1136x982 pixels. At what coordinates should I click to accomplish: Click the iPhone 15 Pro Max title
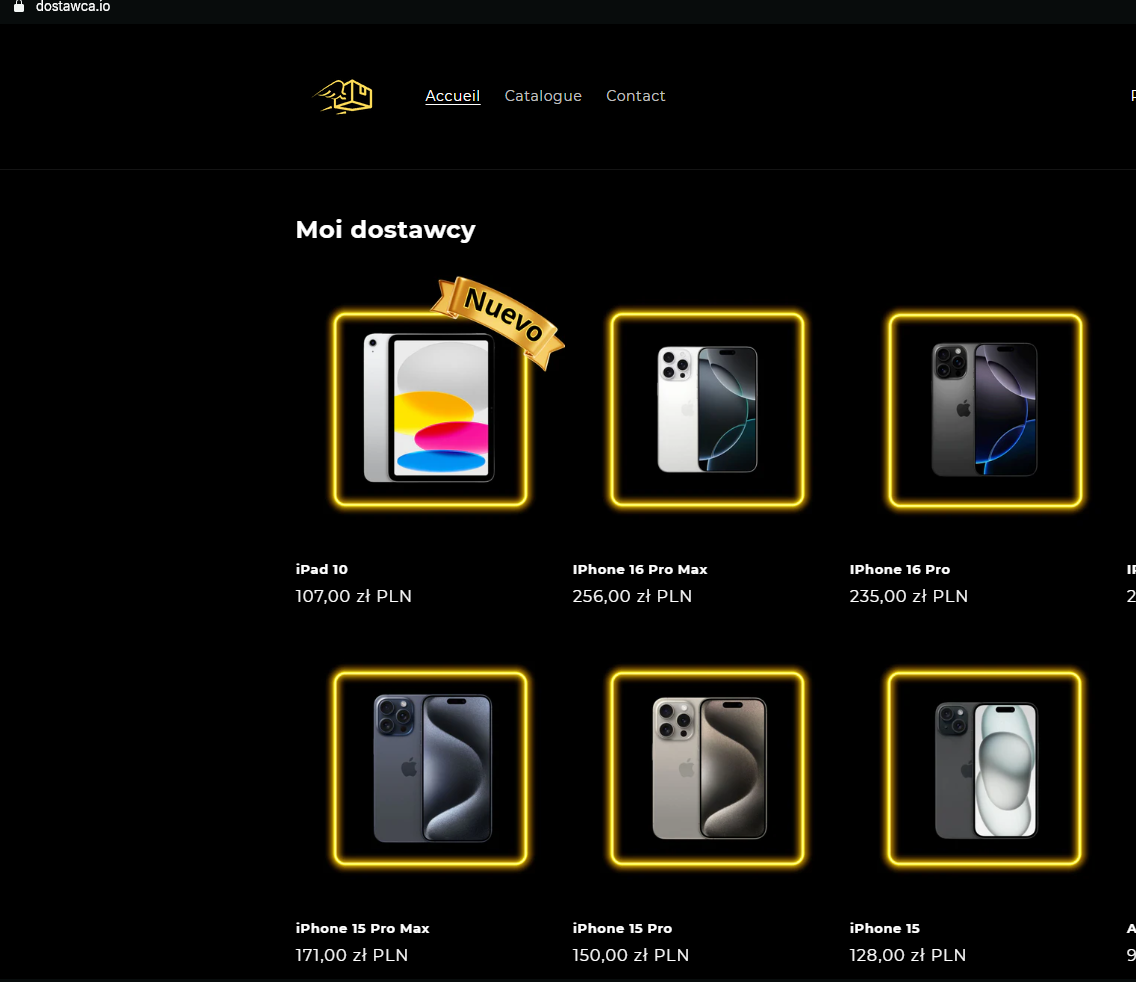(x=362, y=928)
